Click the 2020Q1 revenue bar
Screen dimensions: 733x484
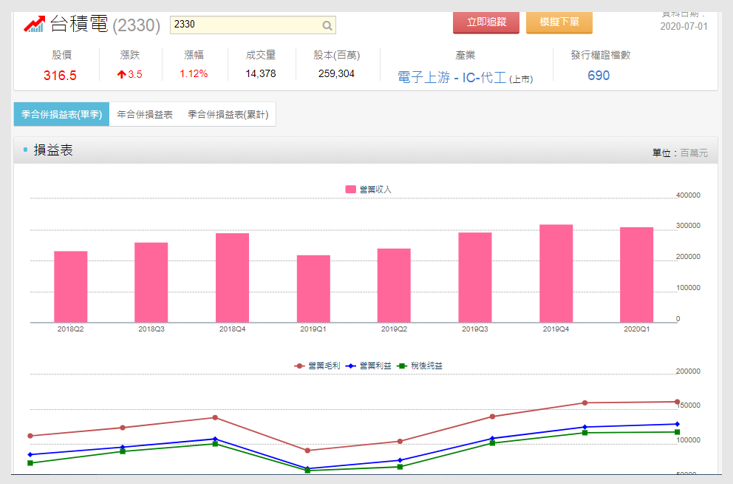637,275
